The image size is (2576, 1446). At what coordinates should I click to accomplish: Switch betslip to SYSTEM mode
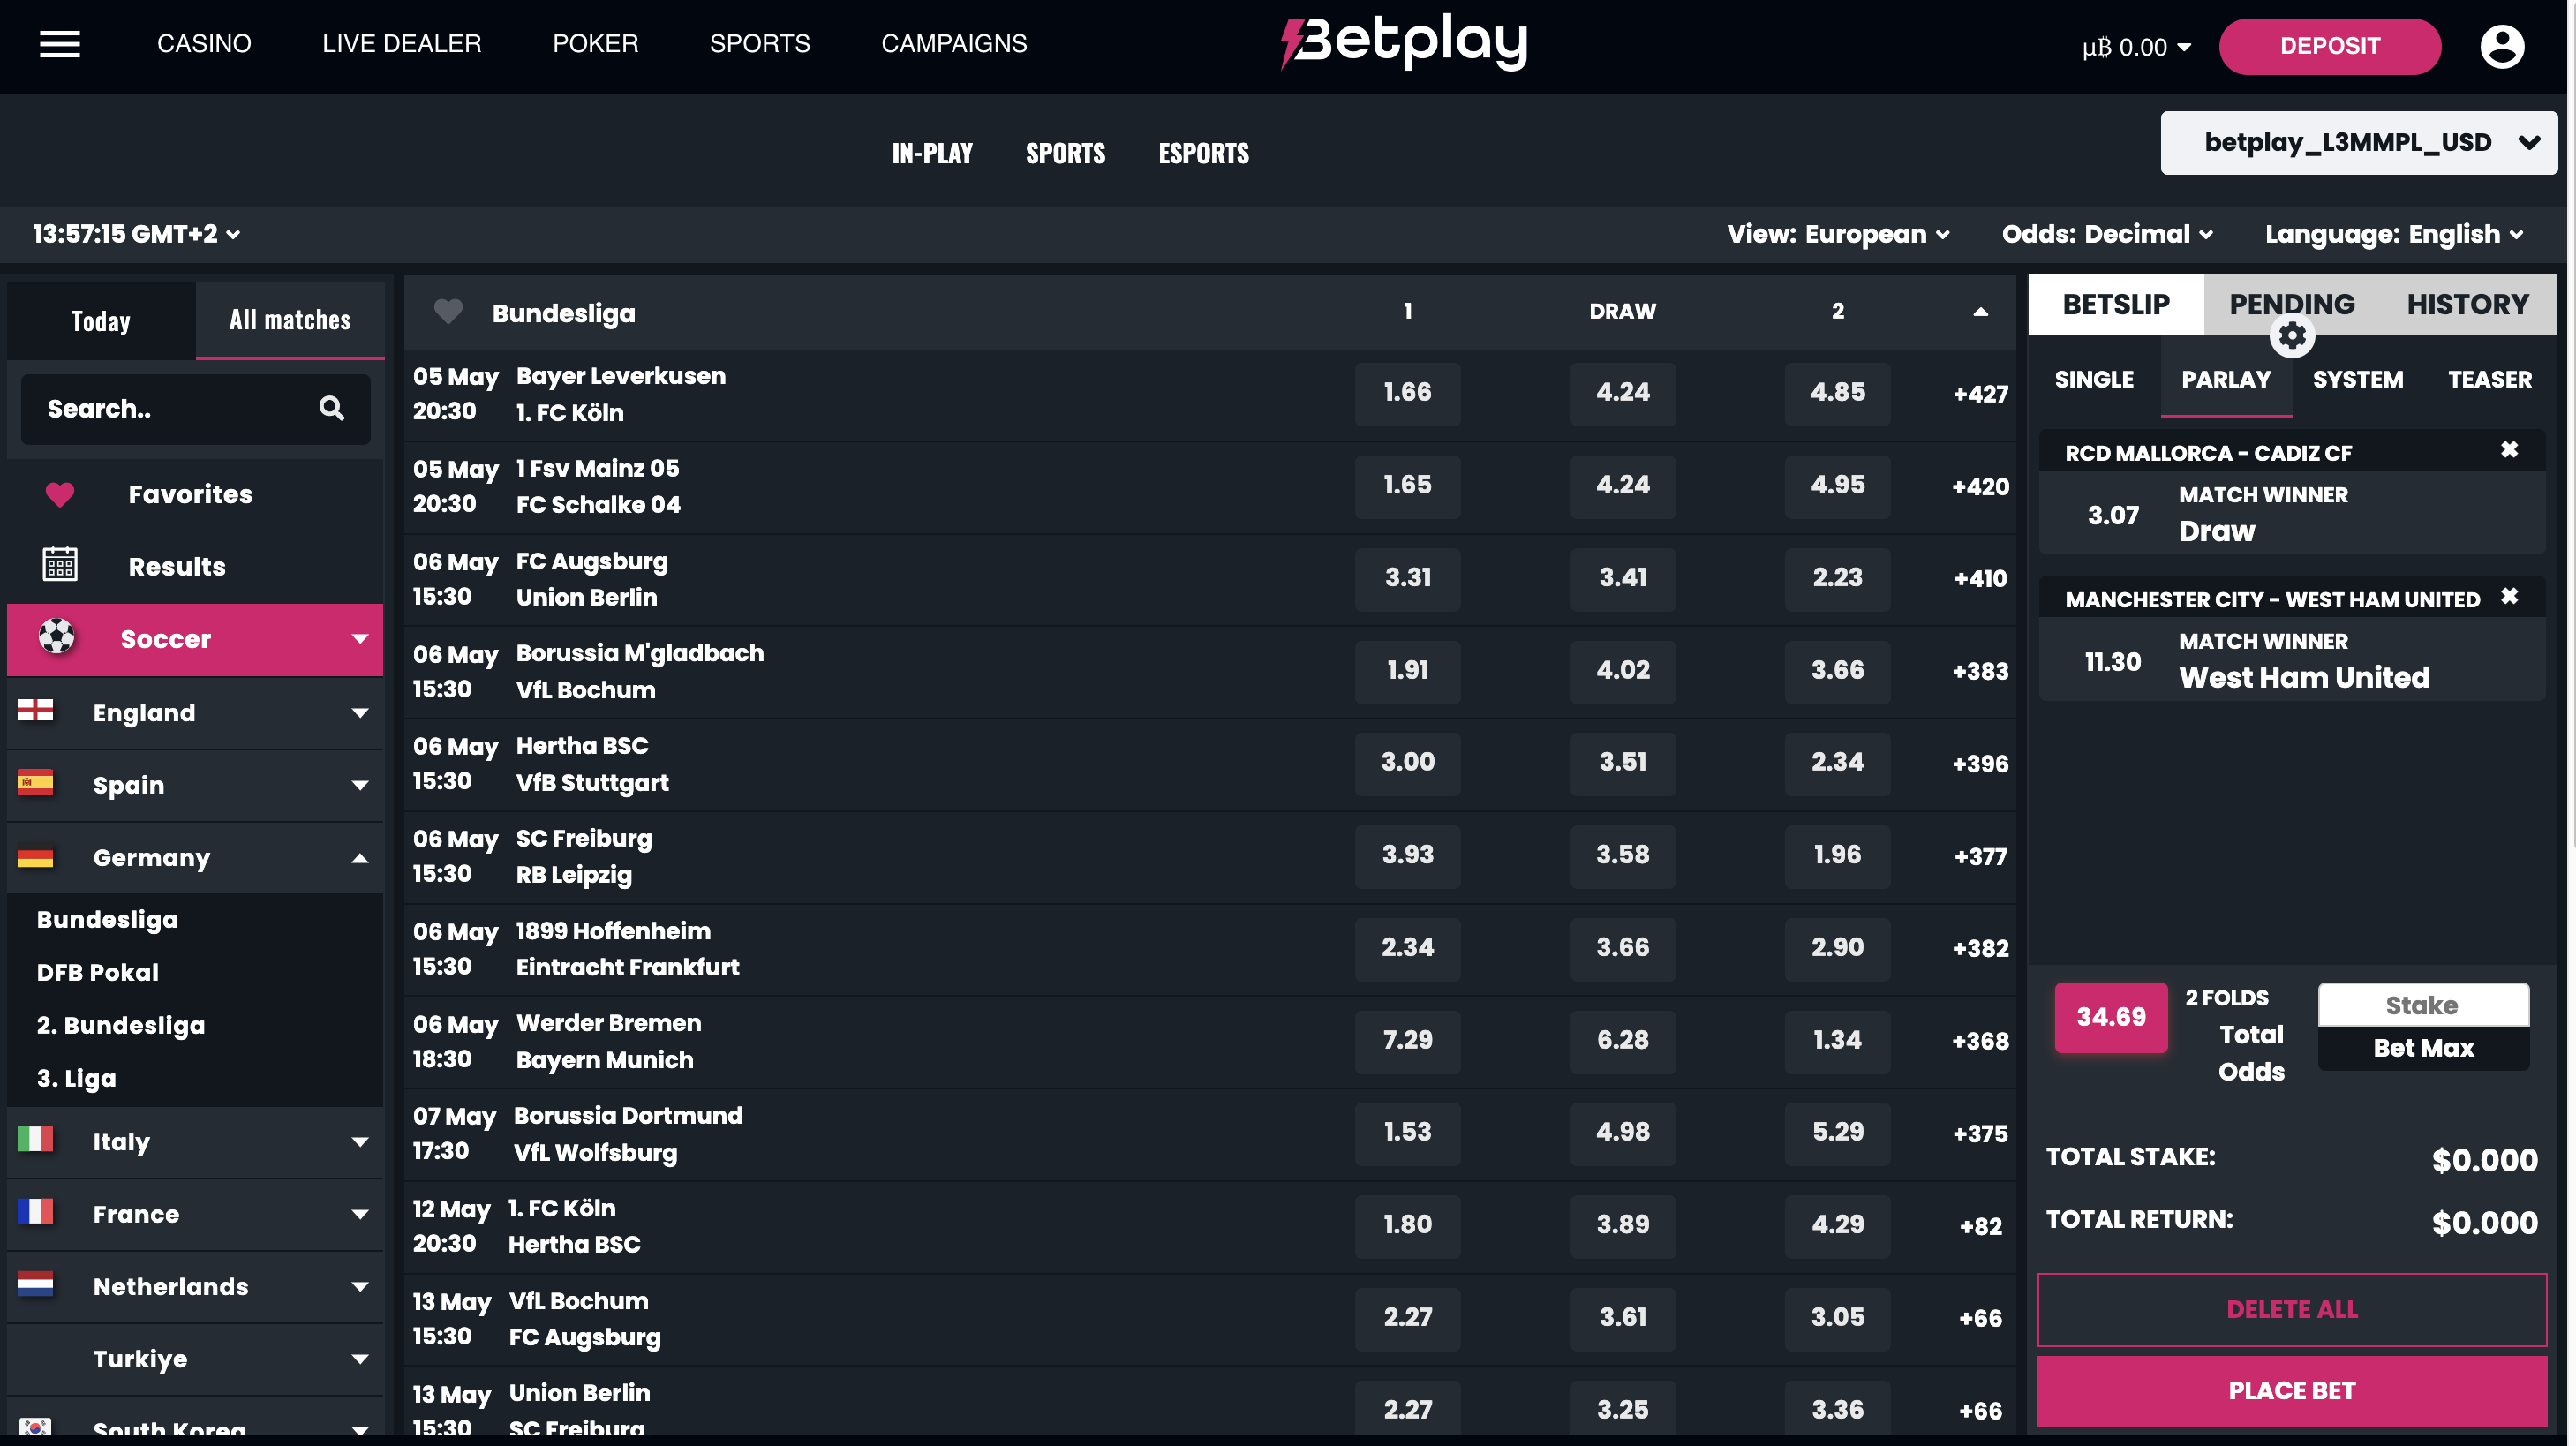[2357, 379]
